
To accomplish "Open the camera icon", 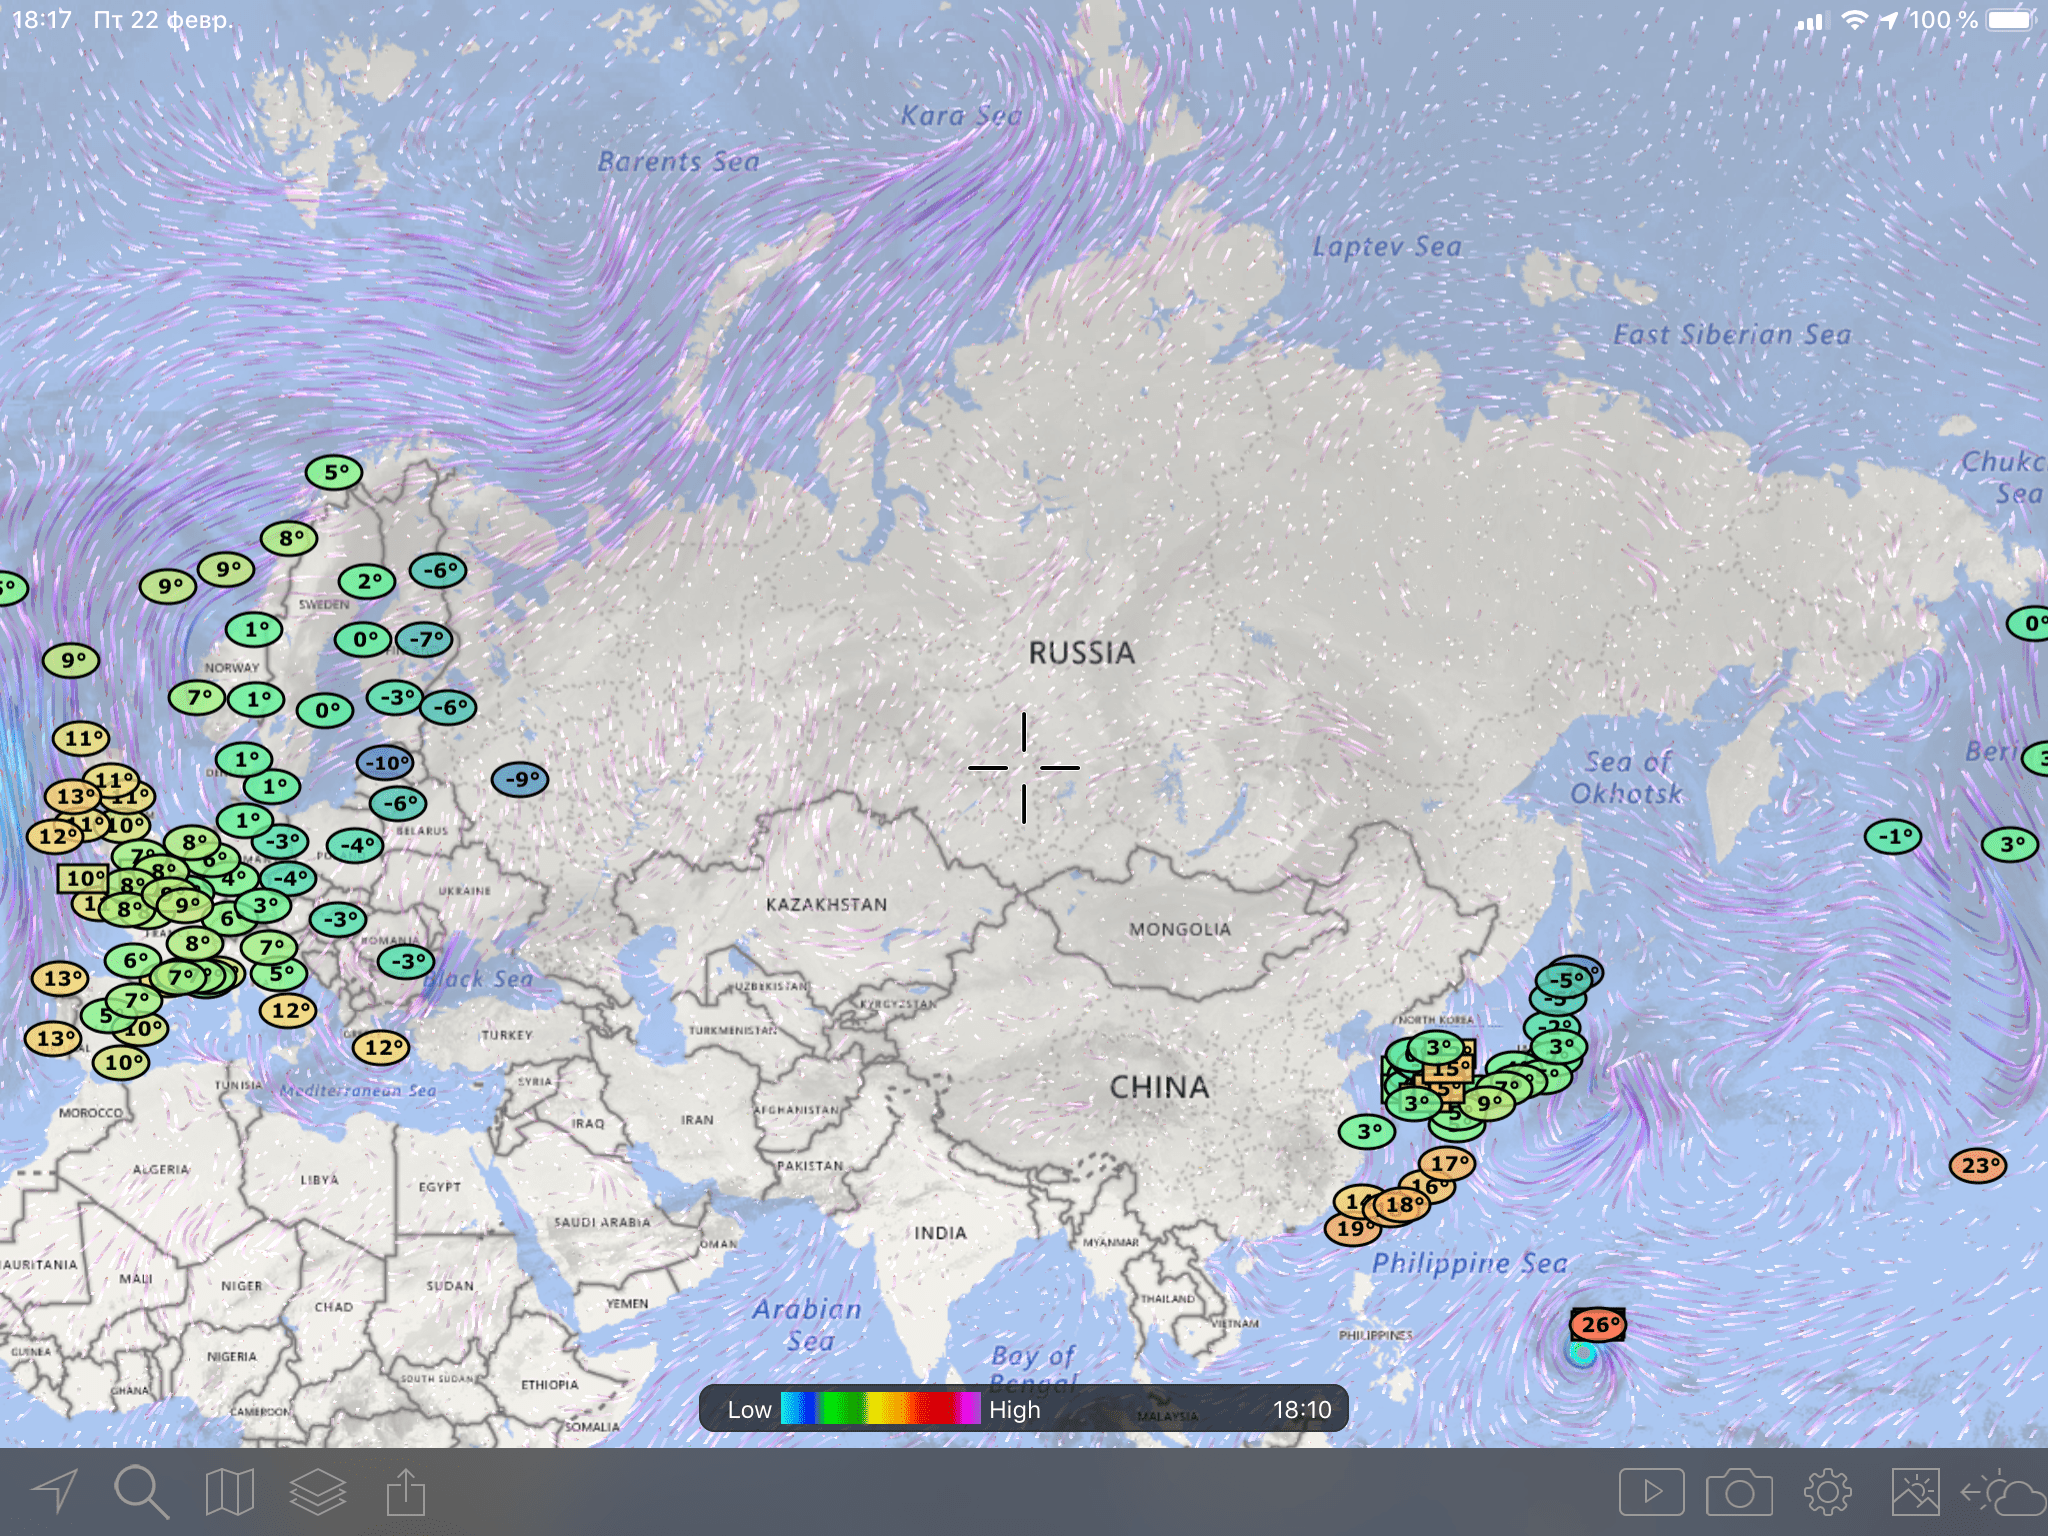I will [x=1739, y=1493].
